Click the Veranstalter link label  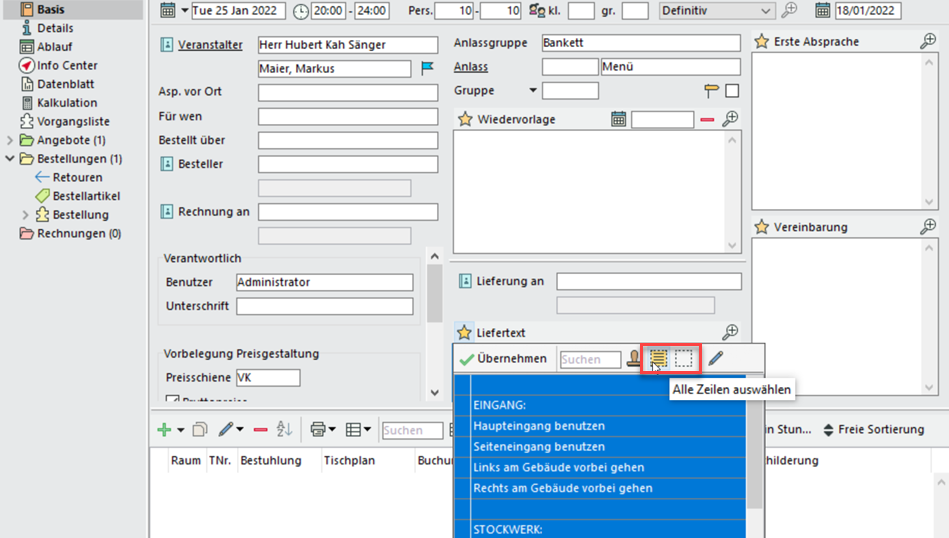210,45
